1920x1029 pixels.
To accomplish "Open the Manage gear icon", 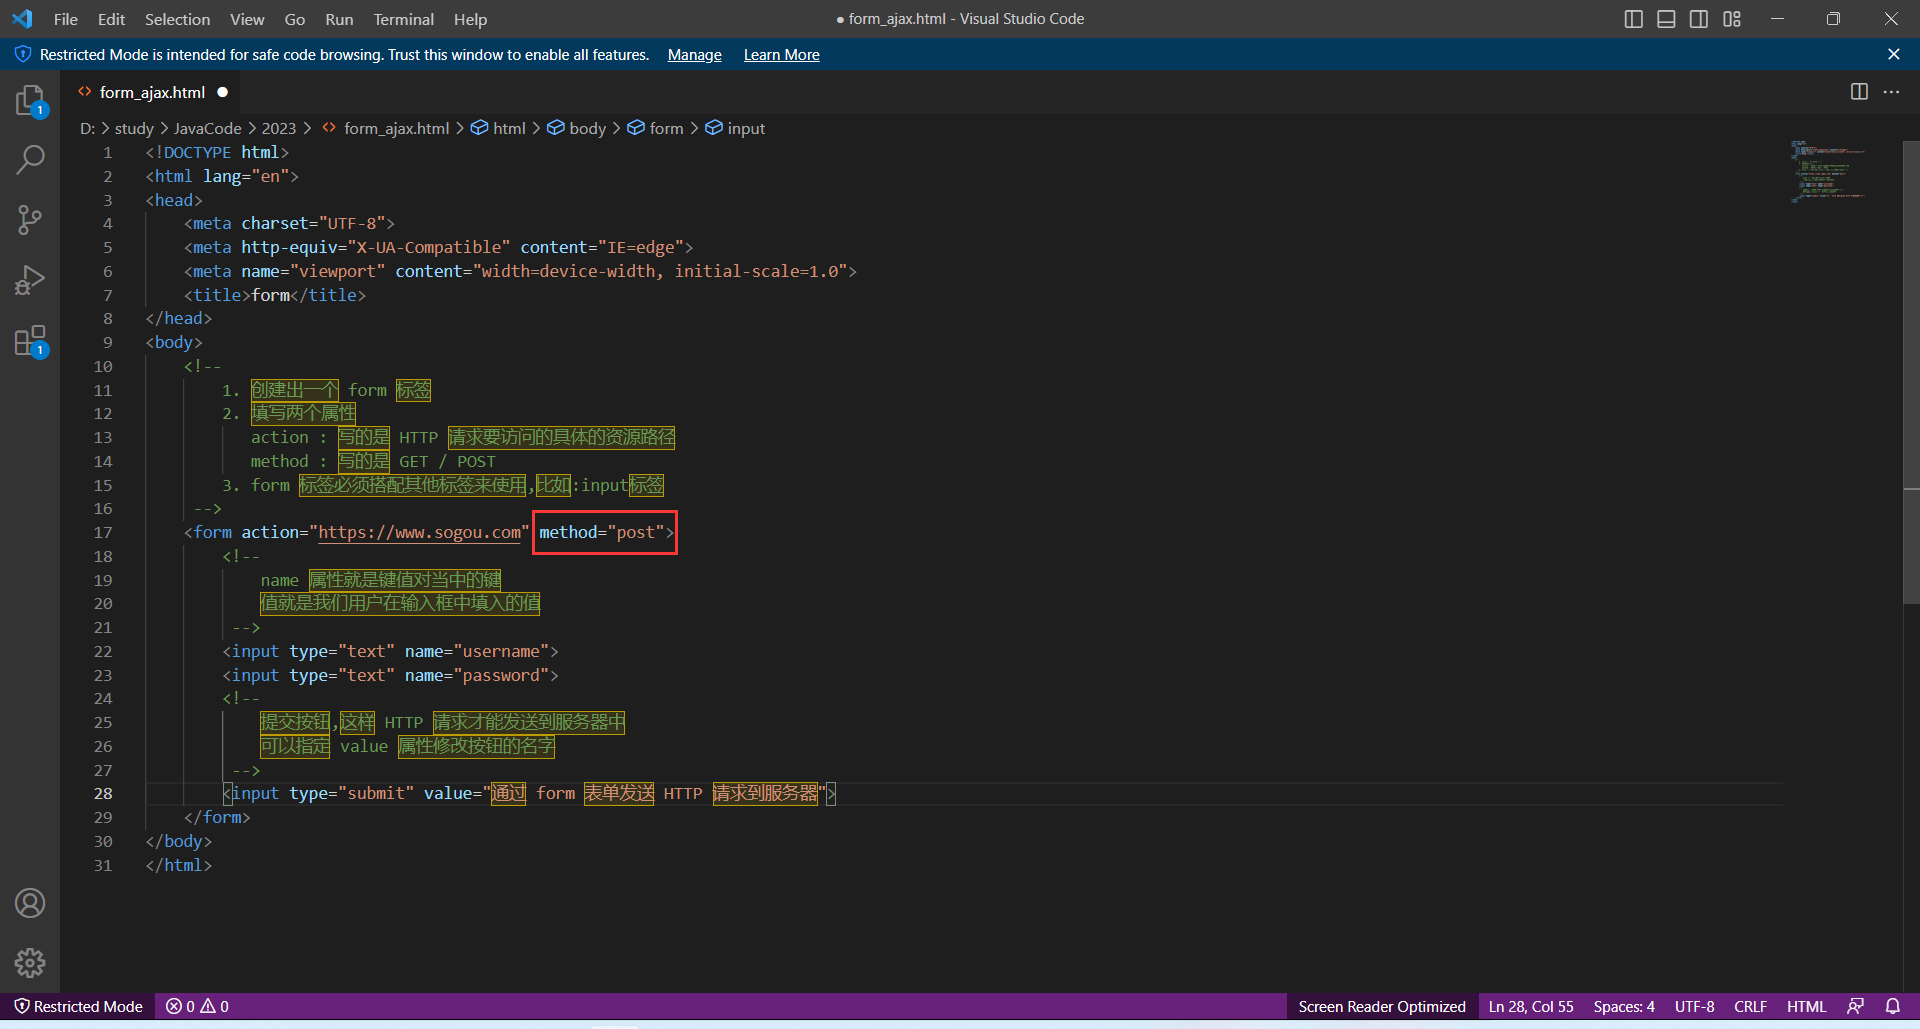I will (x=30, y=963).
